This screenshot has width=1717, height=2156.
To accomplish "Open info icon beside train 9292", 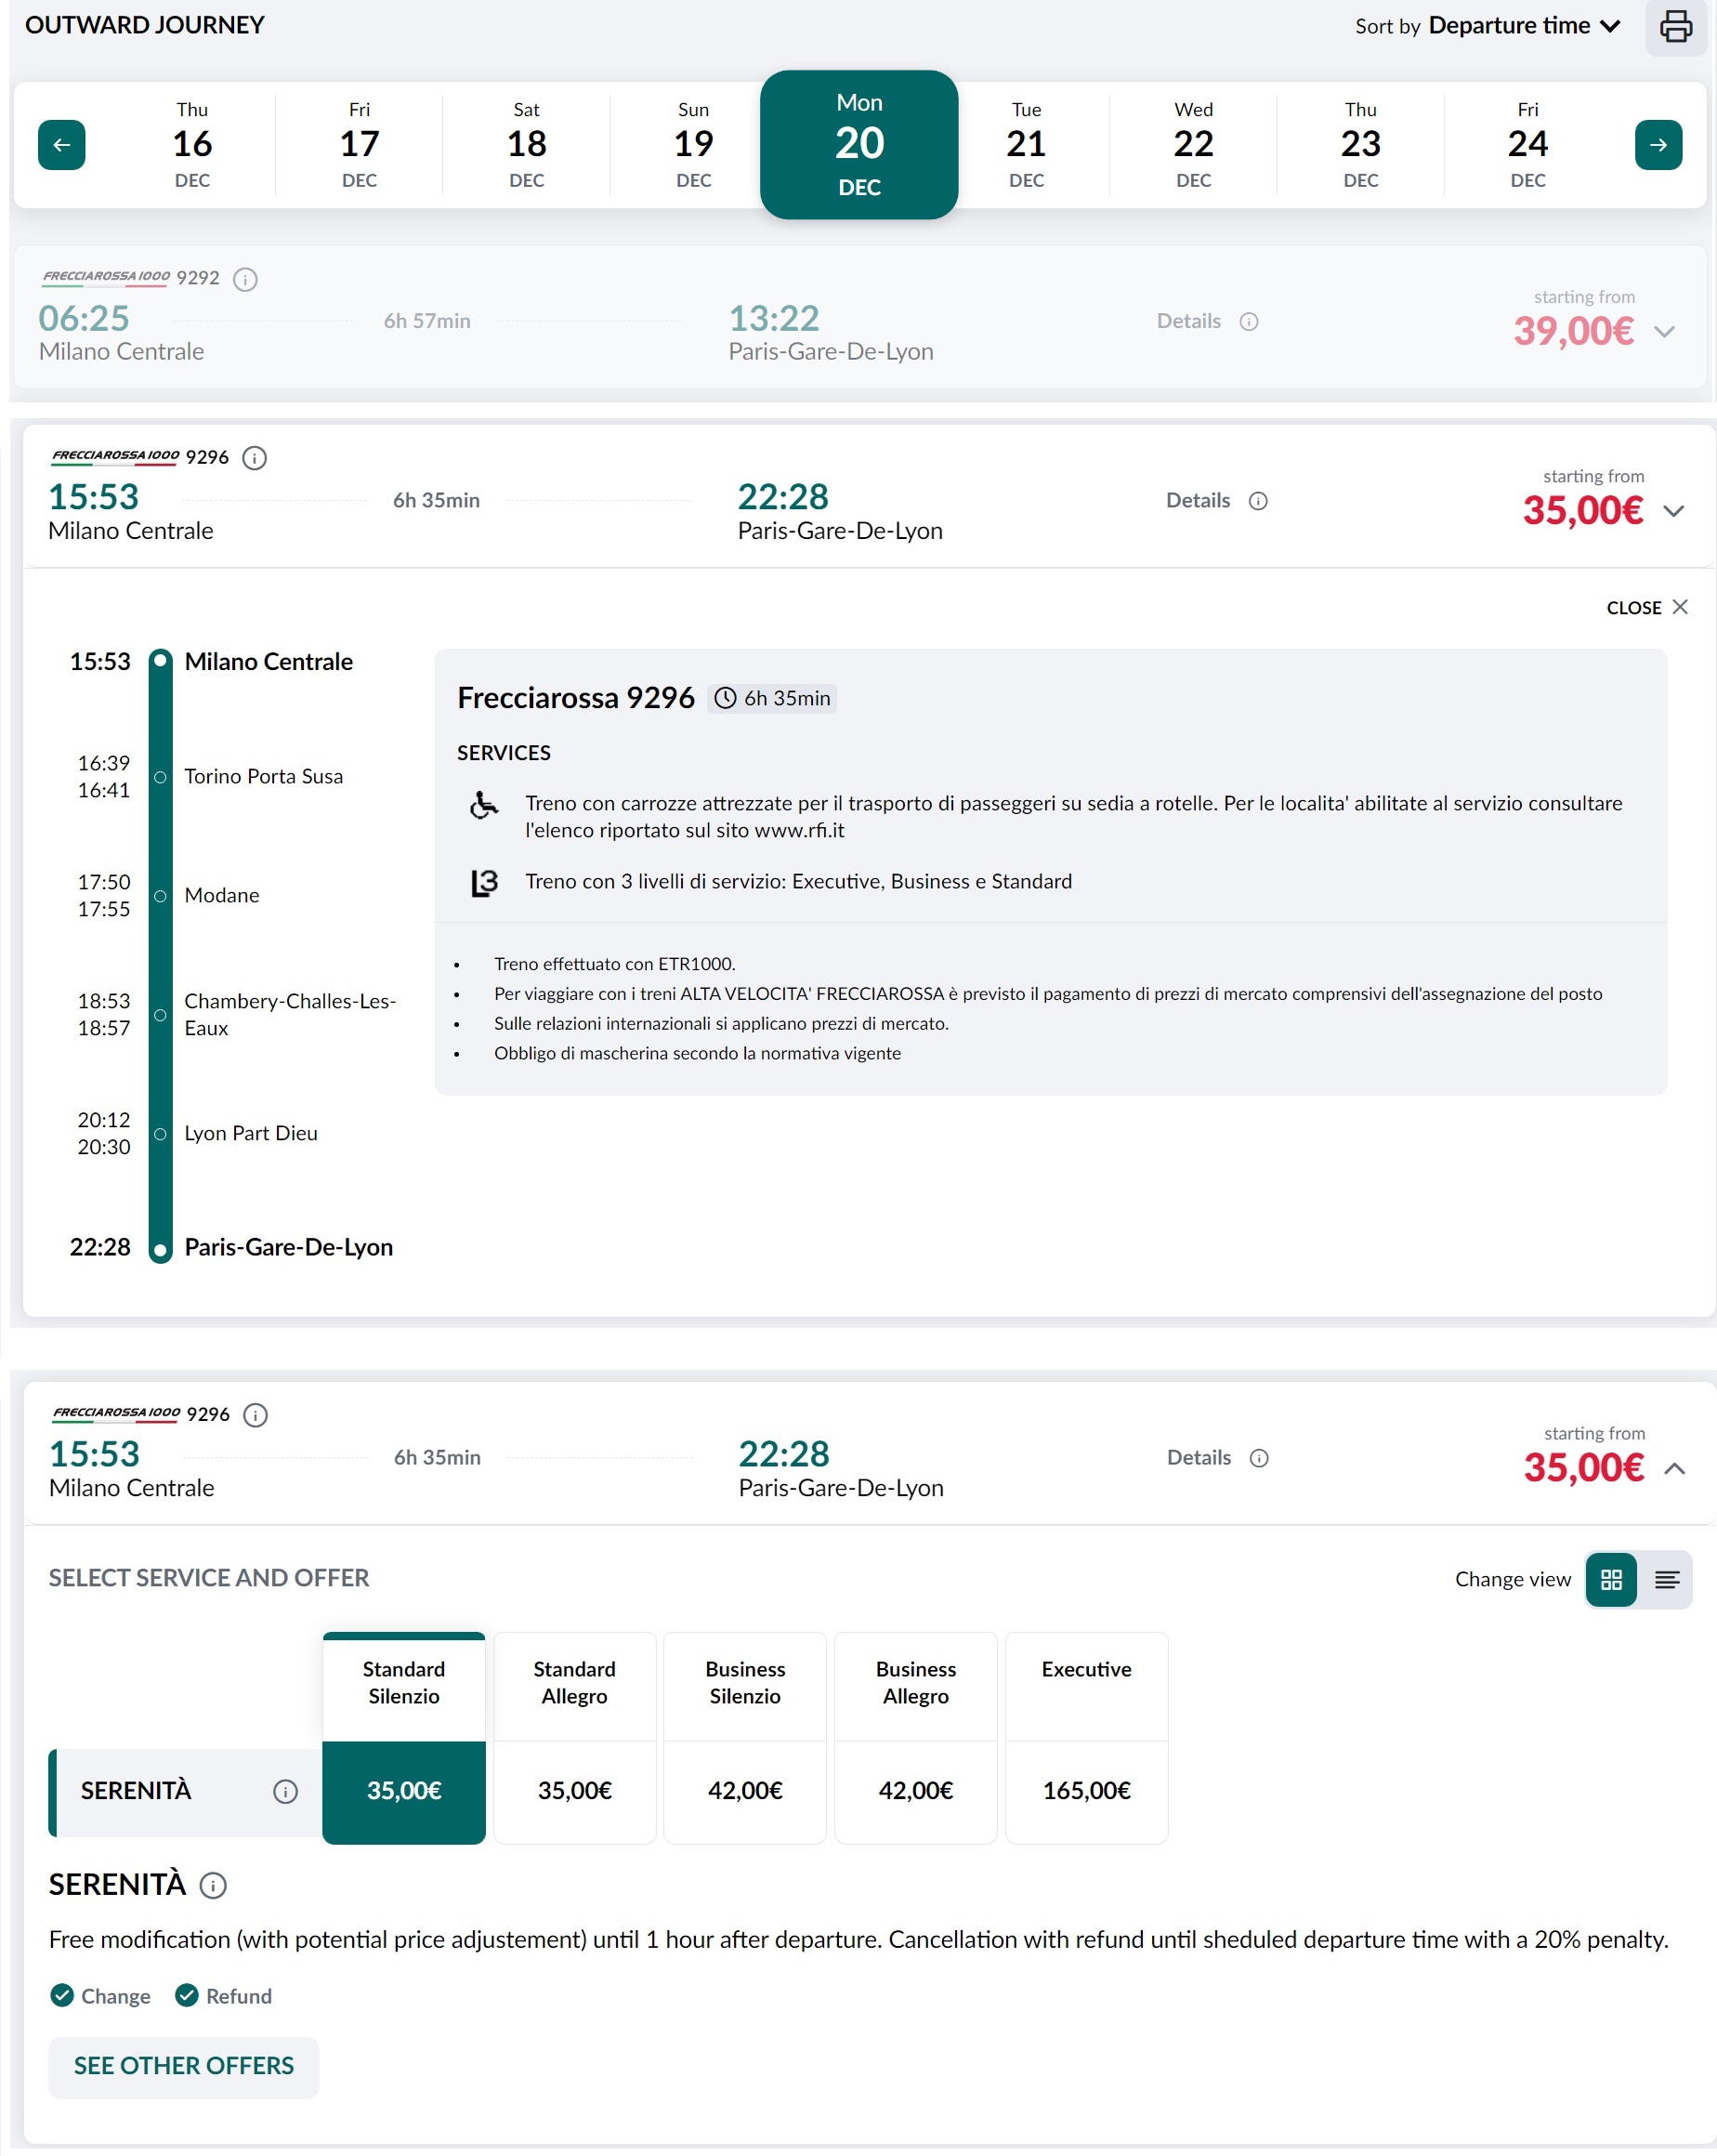I will tap(245, 279).
